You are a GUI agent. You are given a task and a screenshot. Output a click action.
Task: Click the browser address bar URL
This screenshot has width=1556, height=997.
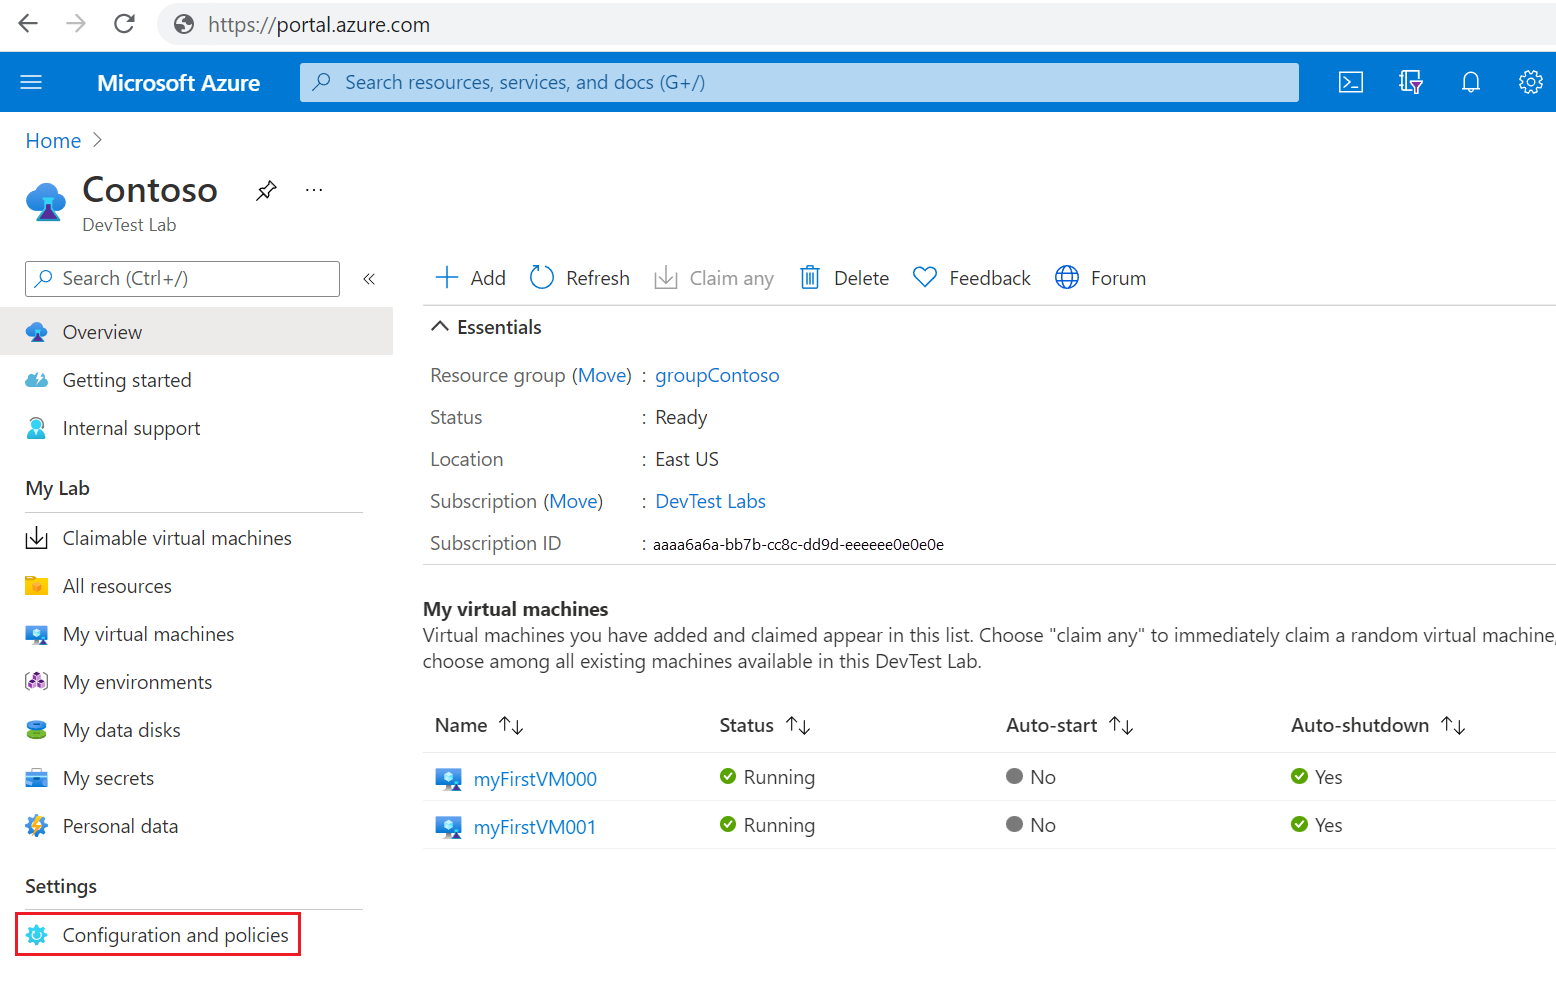(319, 25)
